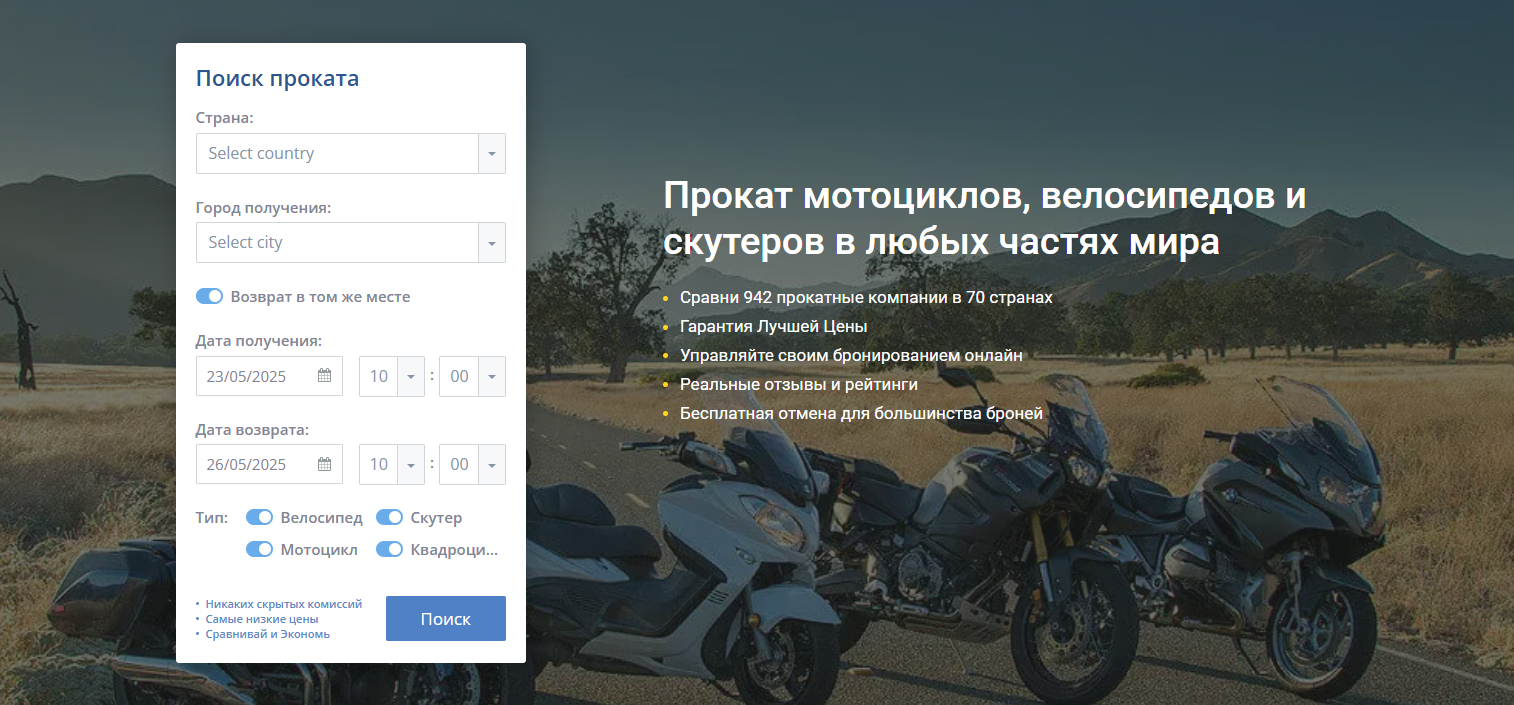This screenshot has height=705, width=1514.
Task: Click 'Самые низкие цены' text
Action: 262,619
